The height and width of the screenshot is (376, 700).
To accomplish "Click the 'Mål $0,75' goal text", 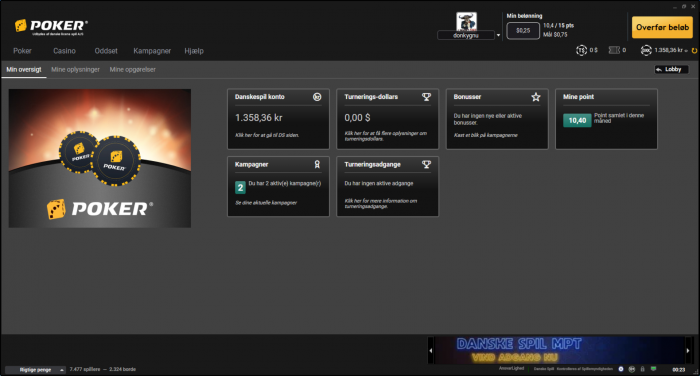I will coord(555,35).
